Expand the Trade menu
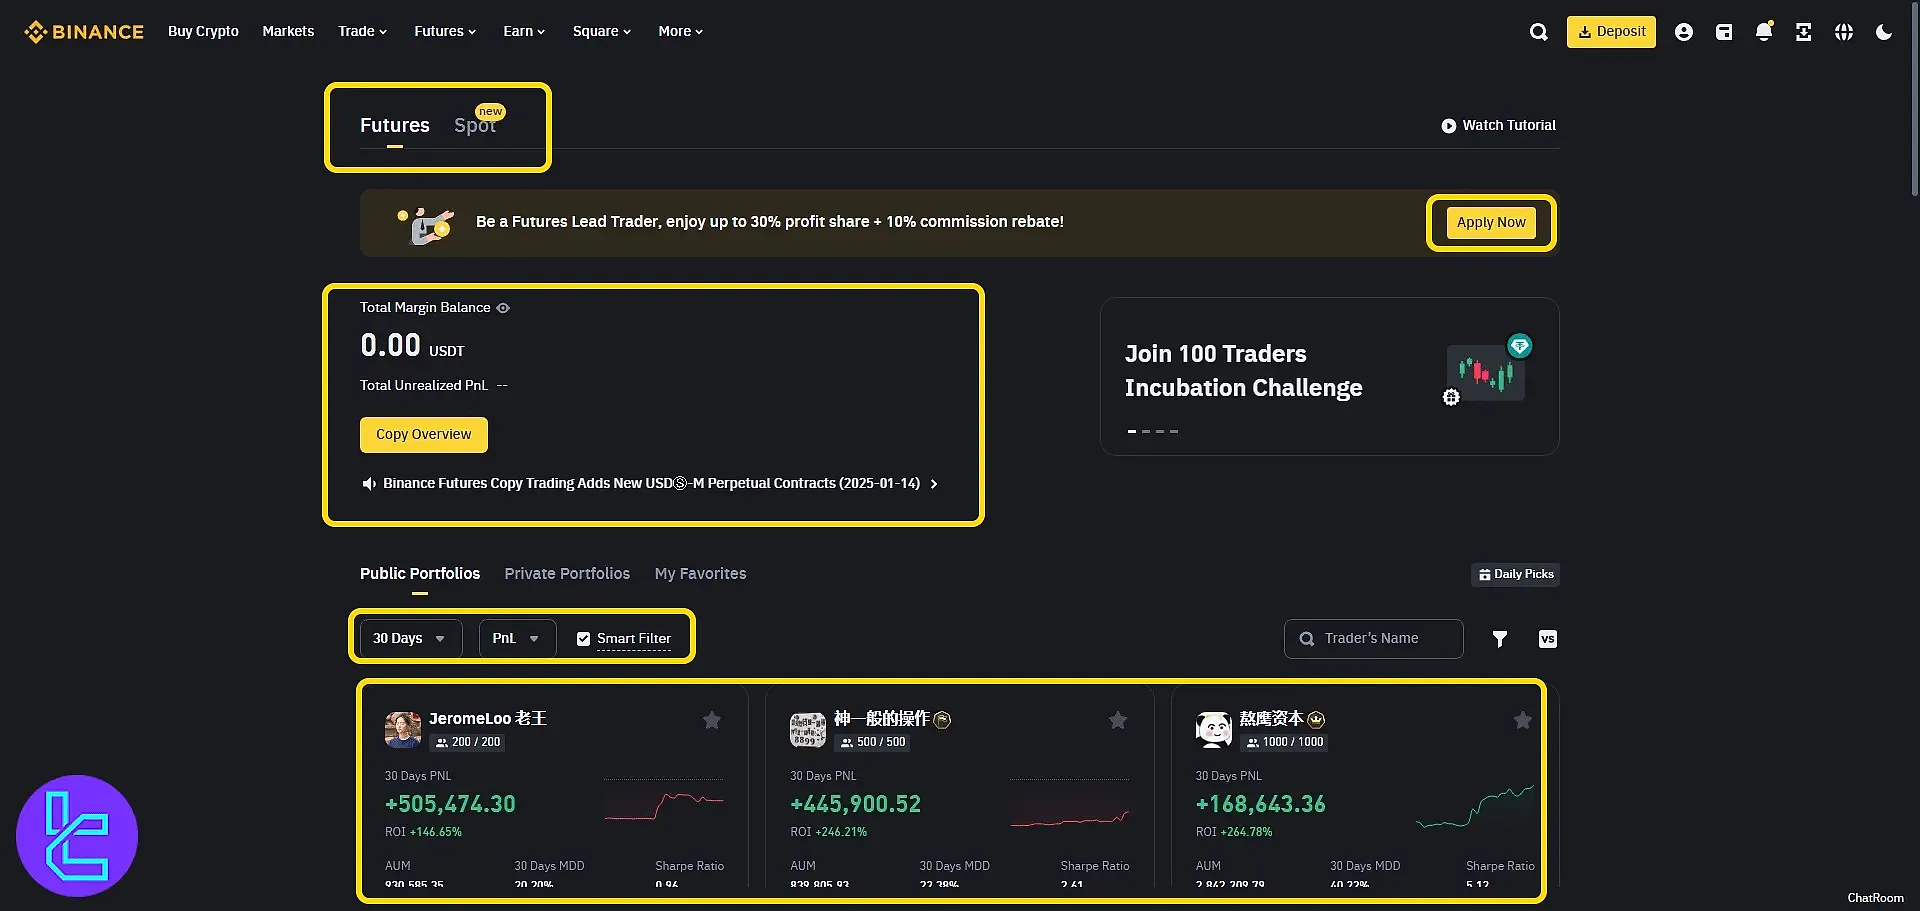Screen dimensions: 1920x911 362,32
